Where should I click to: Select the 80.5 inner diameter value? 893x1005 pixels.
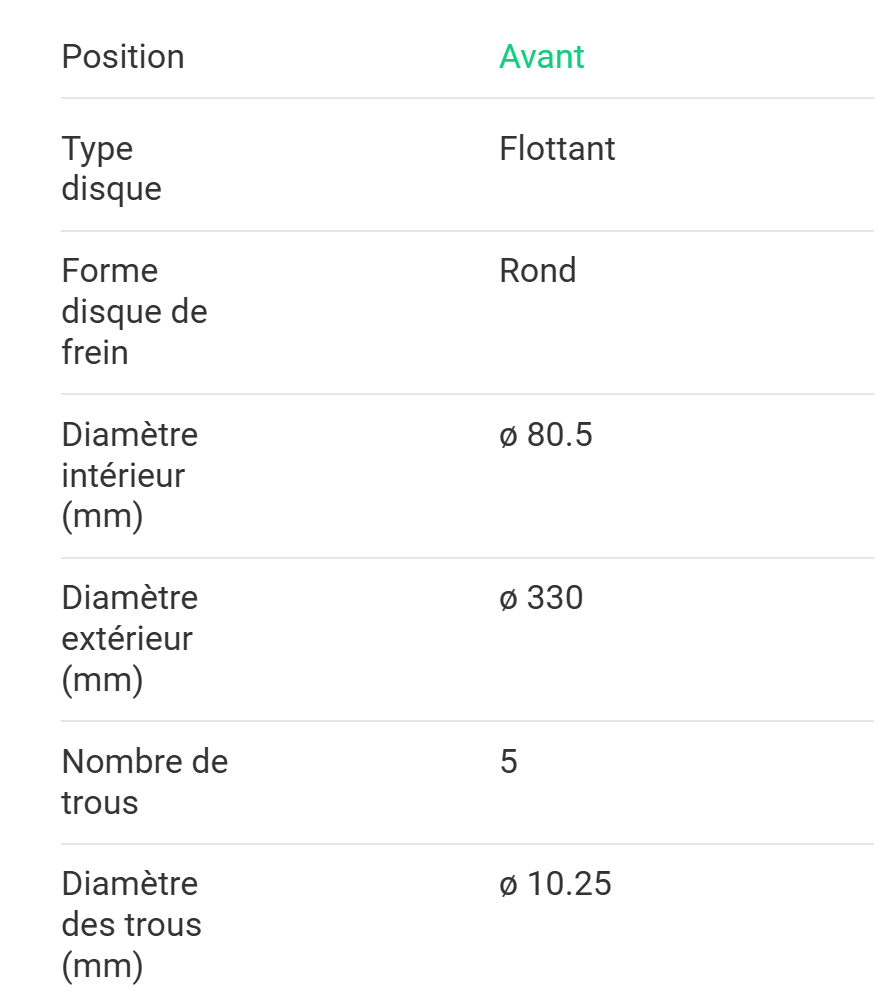(559, 435)
